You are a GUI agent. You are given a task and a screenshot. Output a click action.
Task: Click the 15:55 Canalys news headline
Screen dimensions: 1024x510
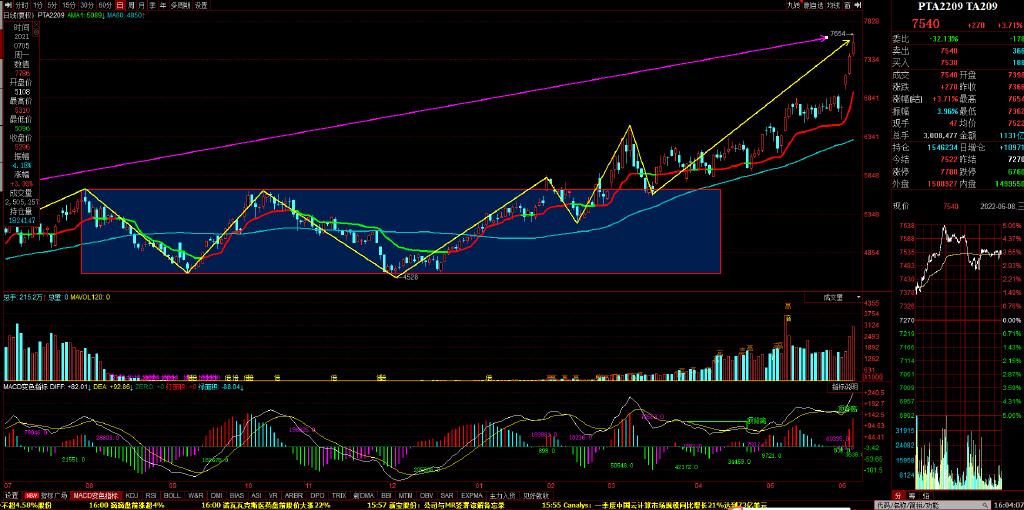pyautogui.click(x=653, y=505)
